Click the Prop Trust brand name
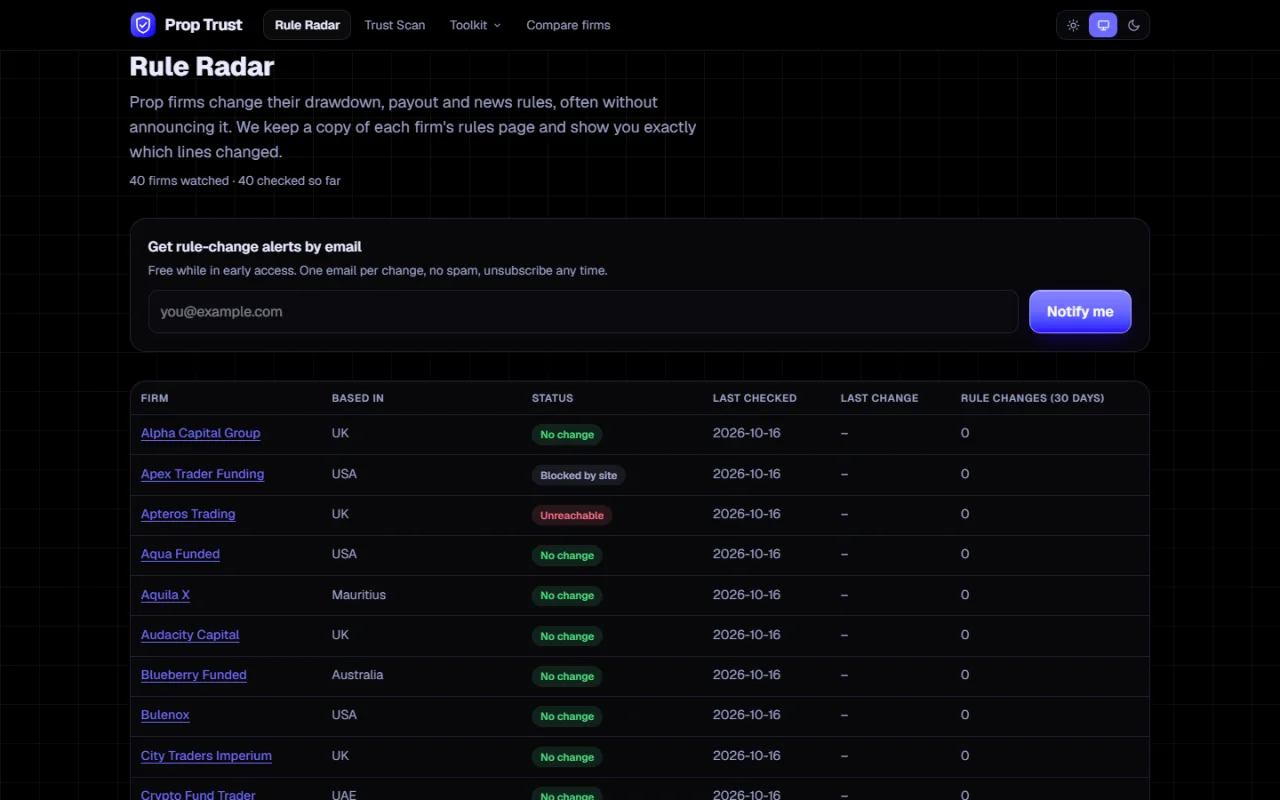Screen dimensions: 1280x800 [x=204, y=25]
